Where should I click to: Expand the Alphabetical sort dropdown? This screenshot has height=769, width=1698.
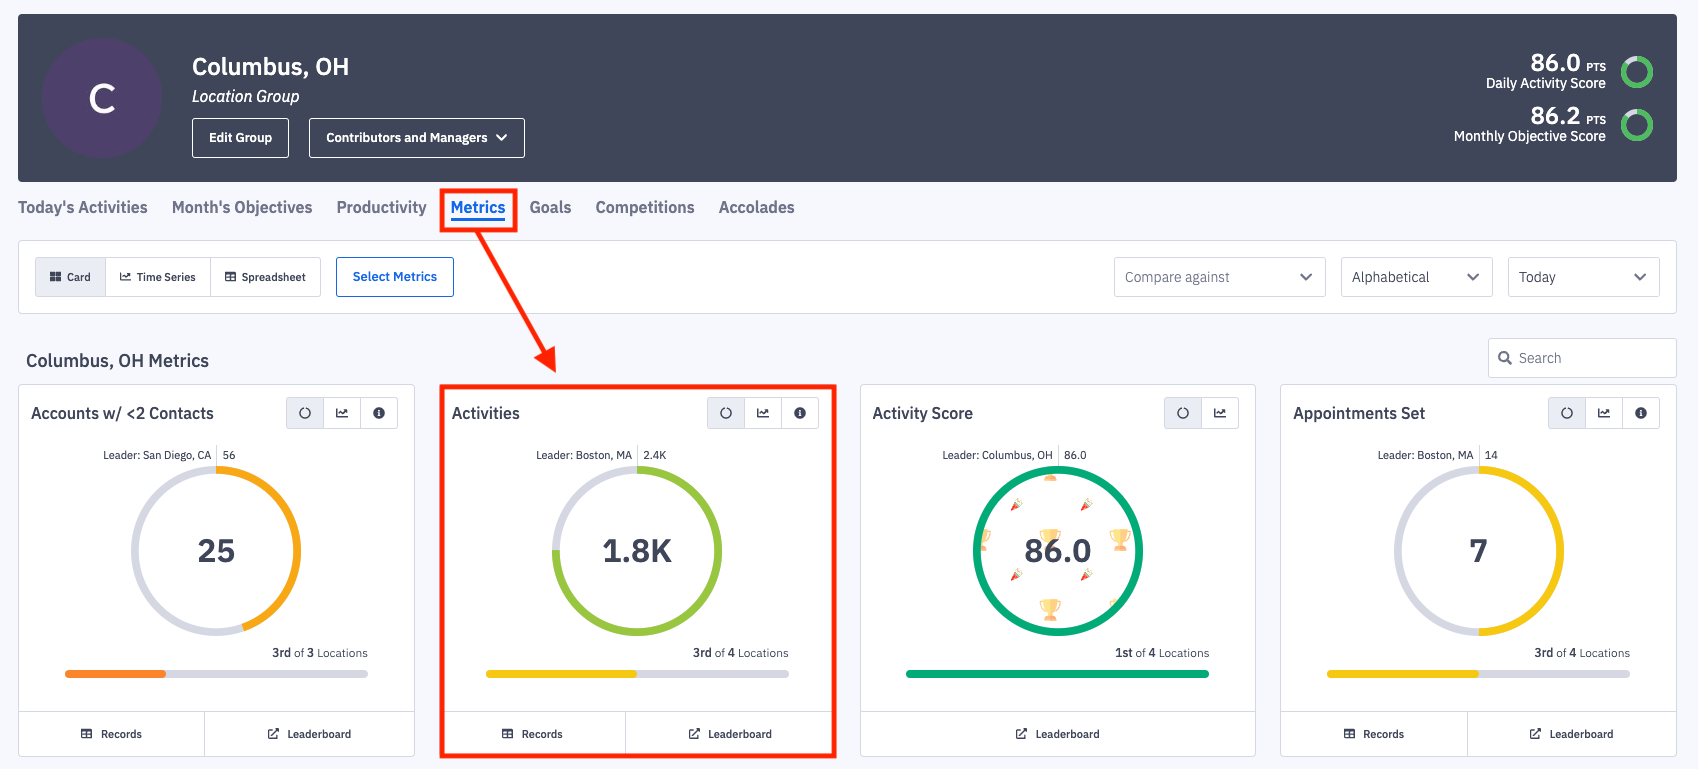pos(1416,277)
